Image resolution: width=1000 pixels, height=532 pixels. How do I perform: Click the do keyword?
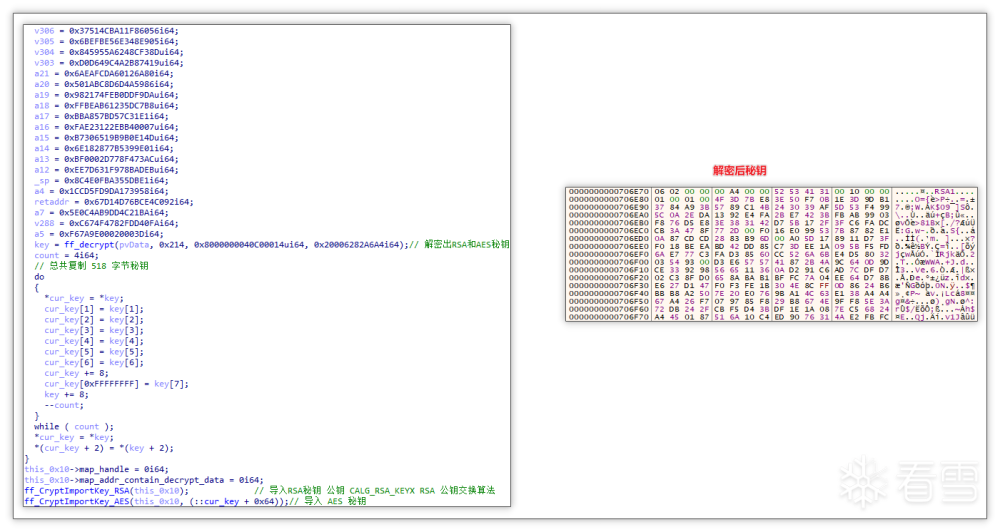(39, 277)
